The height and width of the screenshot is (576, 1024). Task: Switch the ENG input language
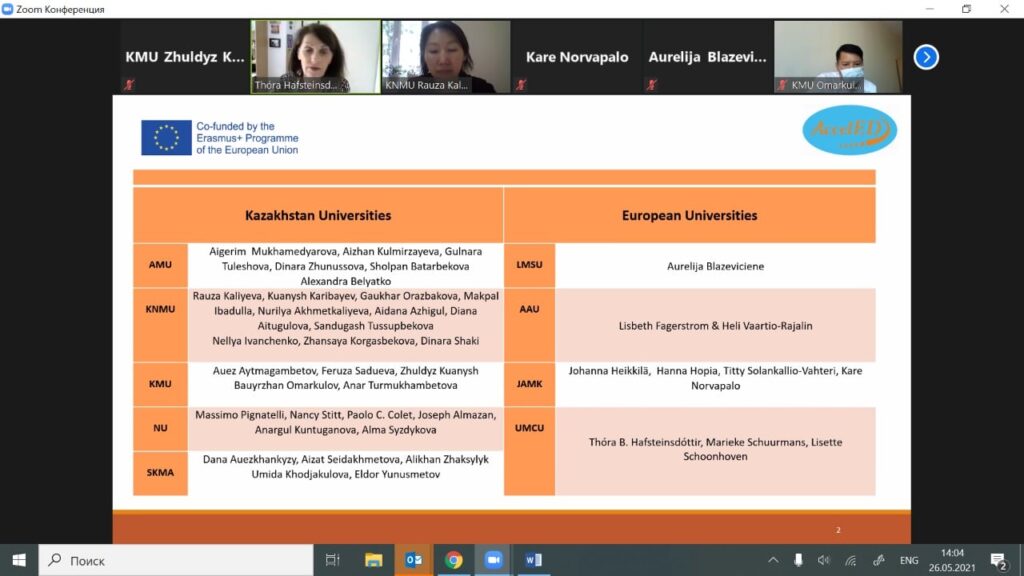908,560
